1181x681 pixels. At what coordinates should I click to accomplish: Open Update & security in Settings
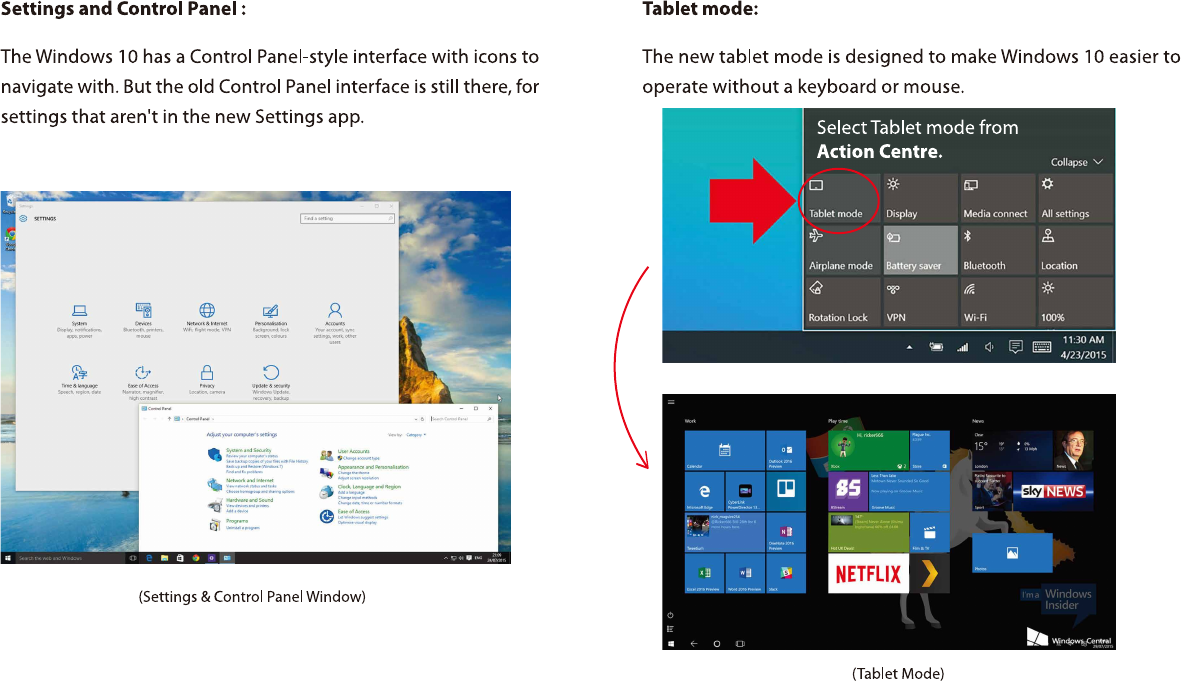[x=271, y=383]
